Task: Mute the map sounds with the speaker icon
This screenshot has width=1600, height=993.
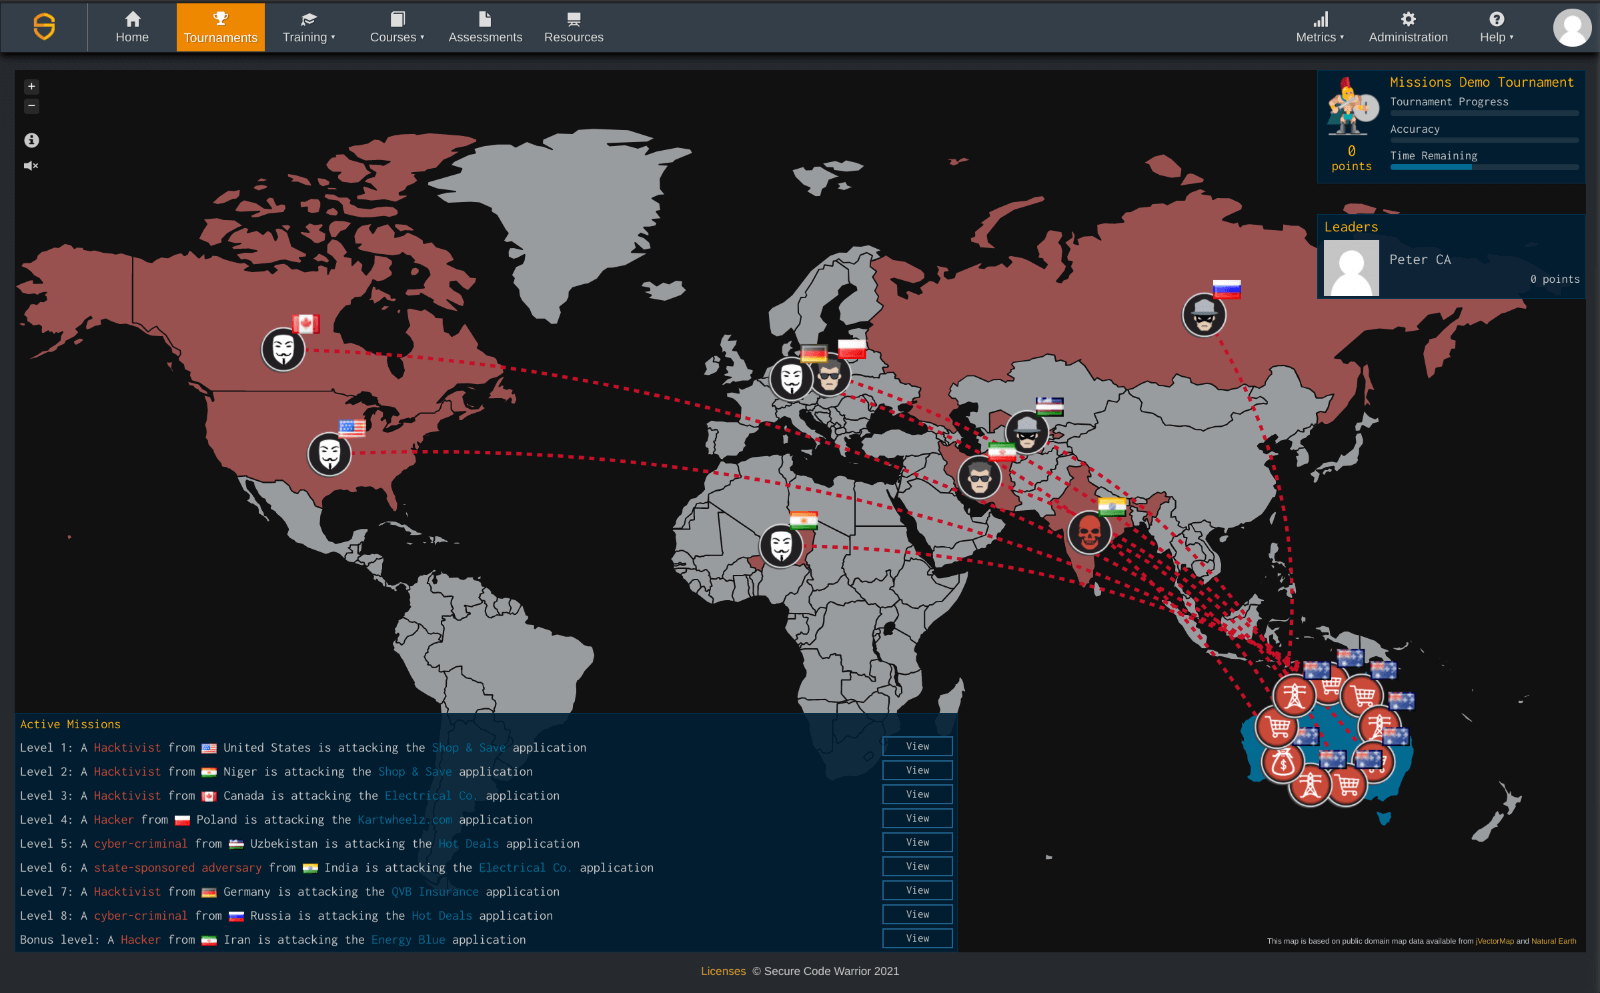Action: click(31, 165)
